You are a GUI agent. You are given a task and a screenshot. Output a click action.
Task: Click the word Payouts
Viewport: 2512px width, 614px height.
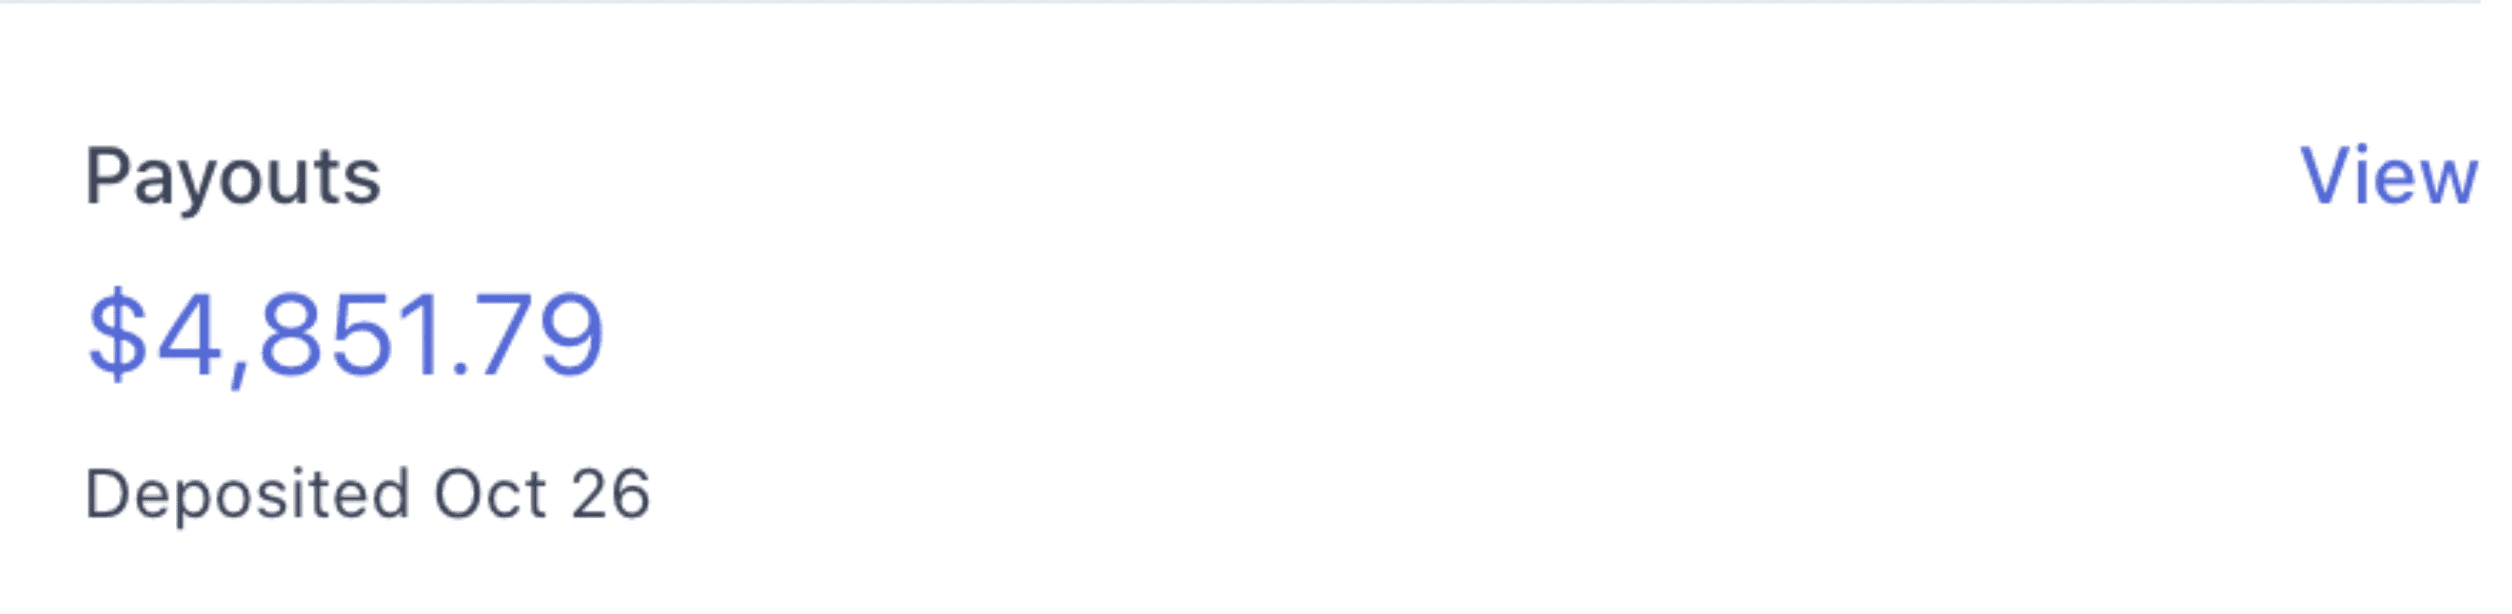pos(233,178)
